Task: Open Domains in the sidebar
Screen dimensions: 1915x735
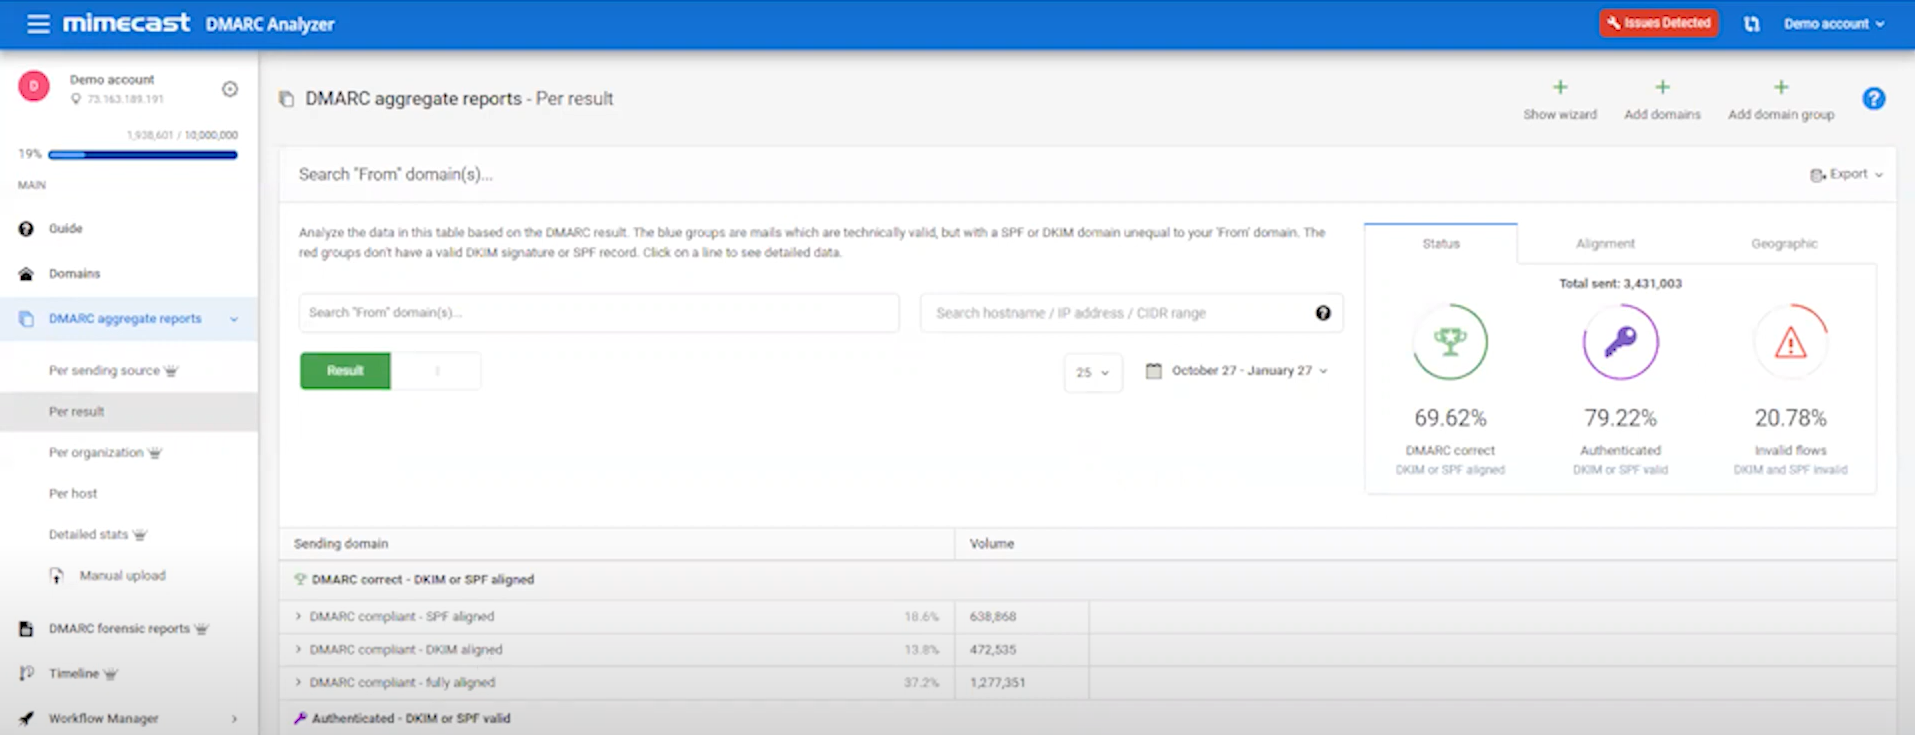Action: [75, 274]
